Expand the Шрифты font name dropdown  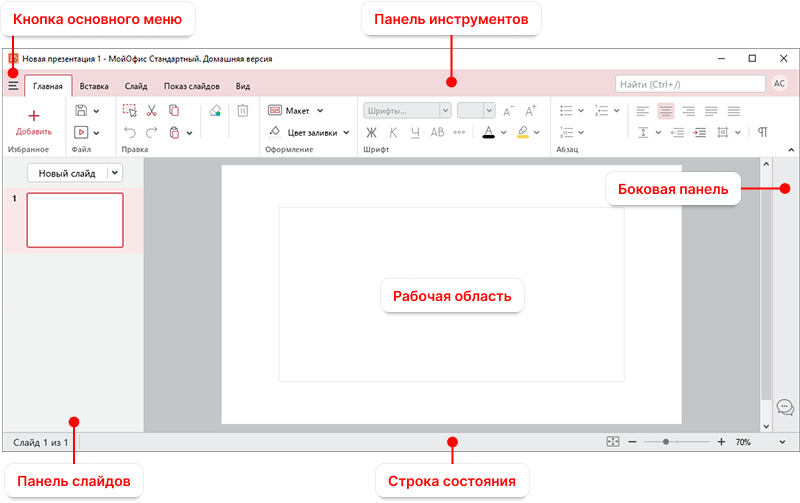click(405, 111)
